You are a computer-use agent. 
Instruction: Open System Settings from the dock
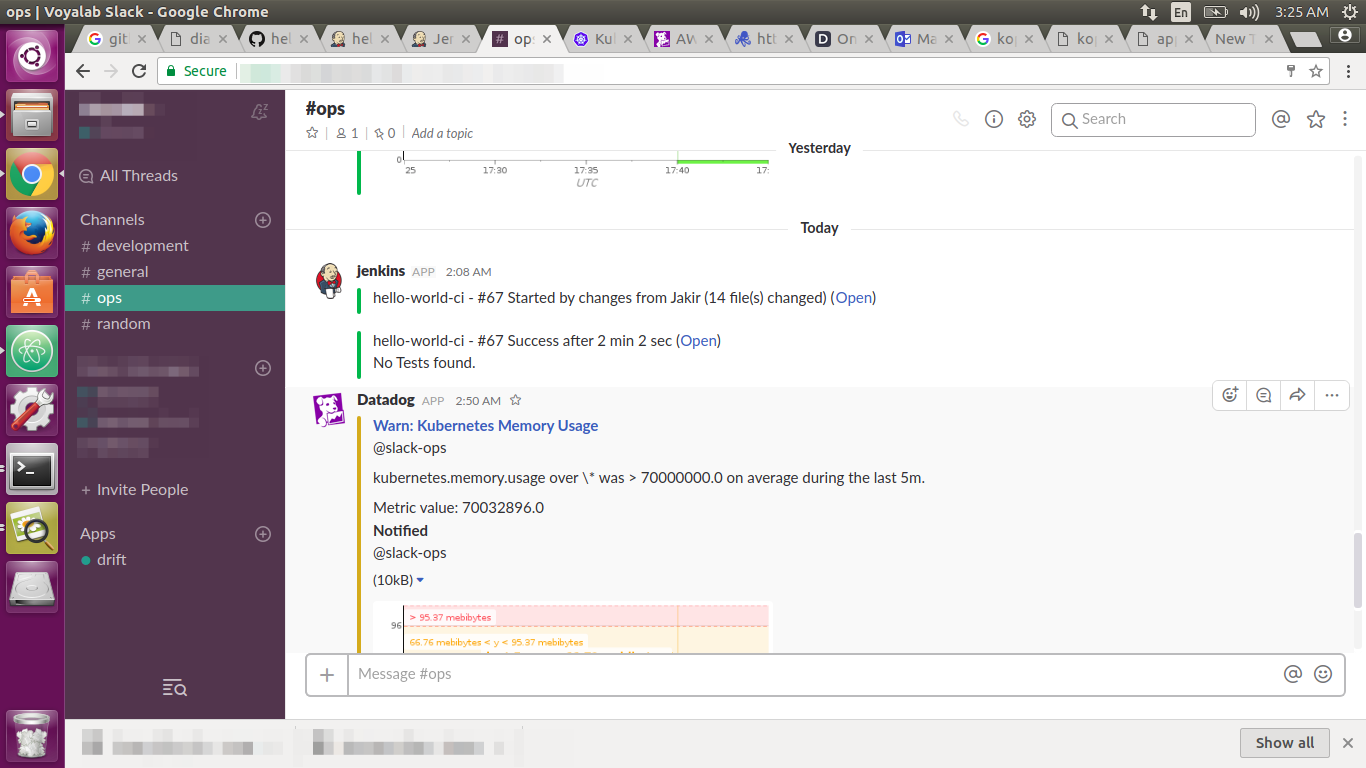(33, 410)
